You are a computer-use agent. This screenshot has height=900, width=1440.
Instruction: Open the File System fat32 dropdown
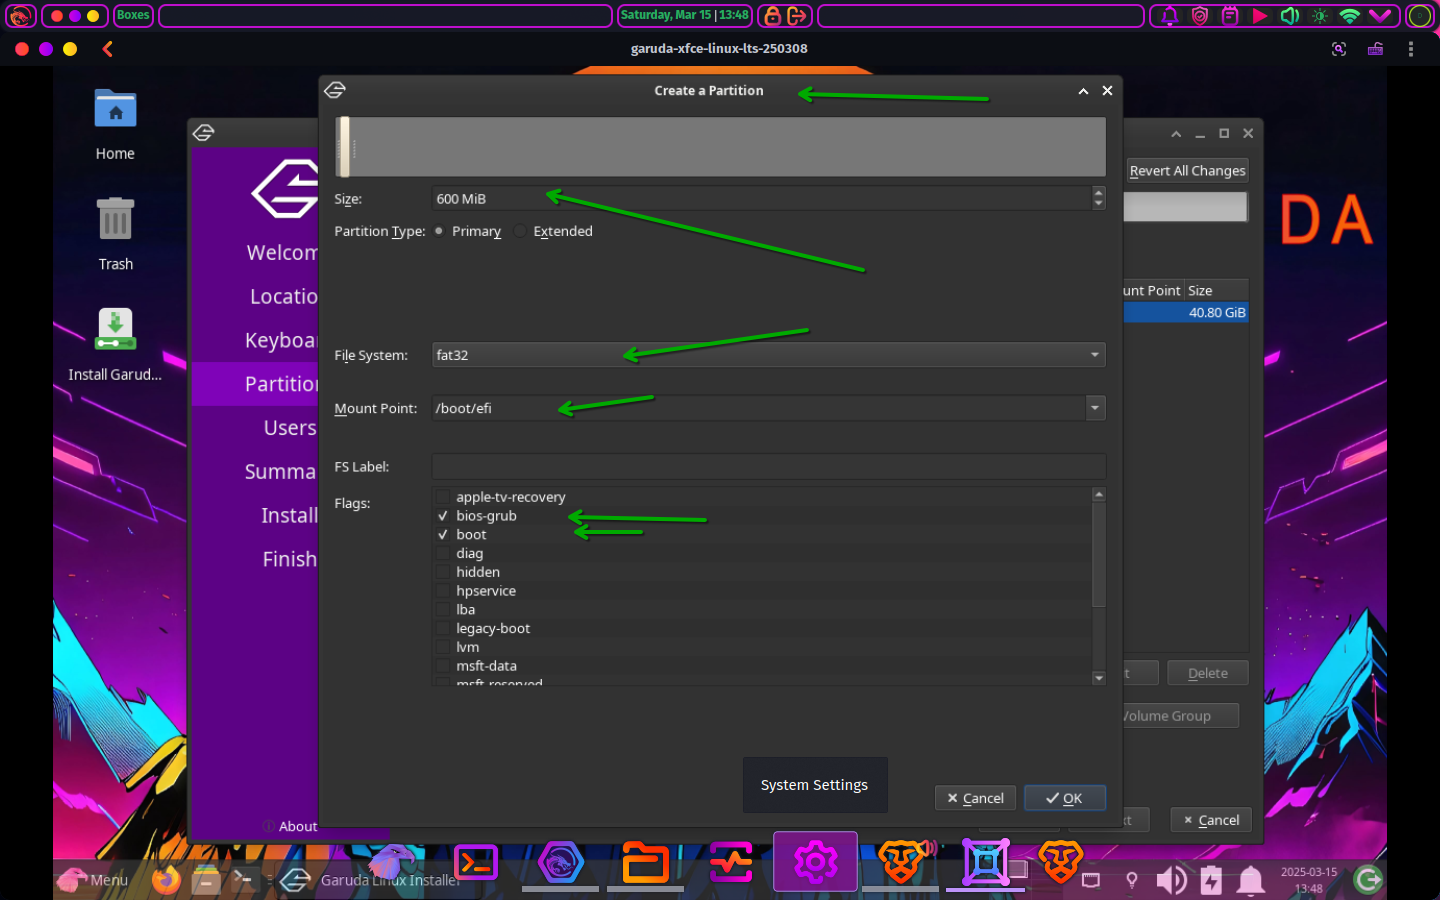(768, 355)
